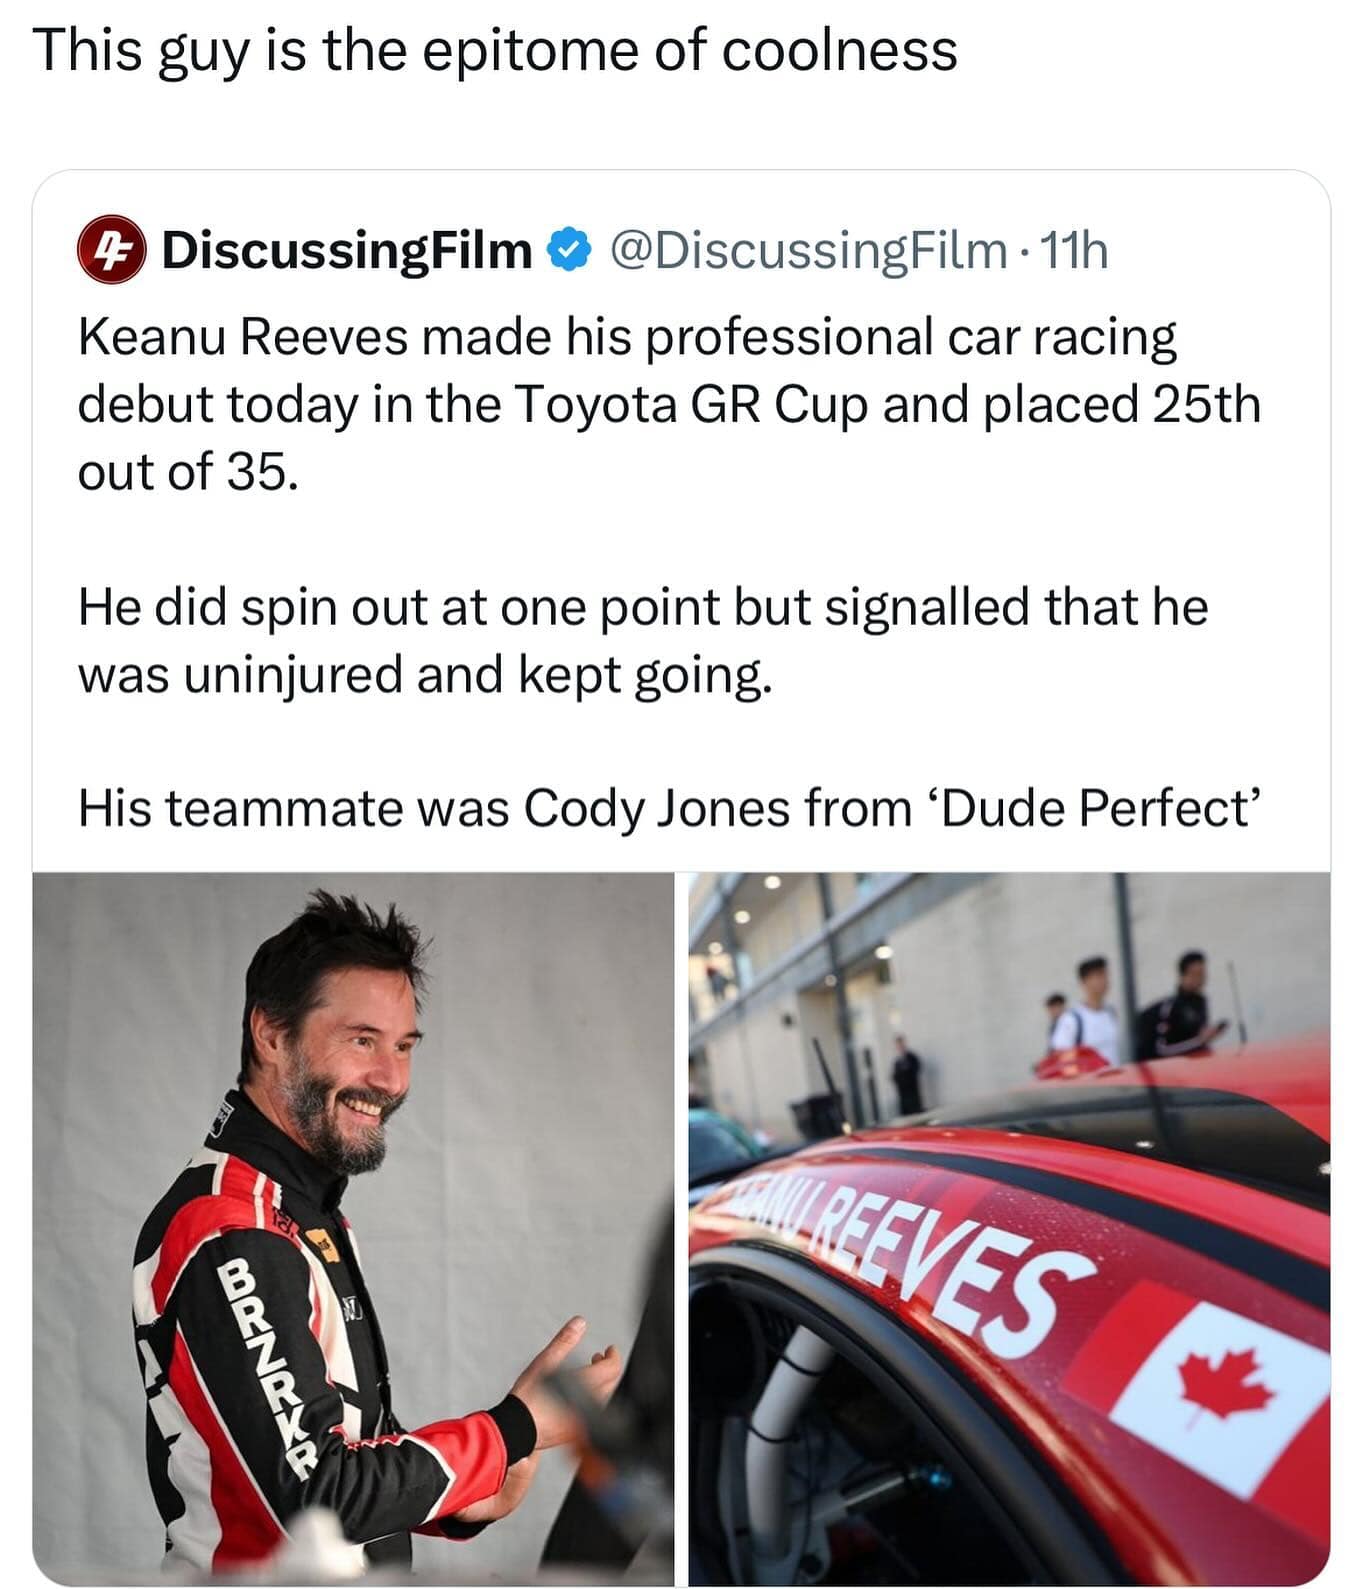Click the blue verified checkmark badge
The height and width of the screenshot is (1589, 1363).
[x=568, y=250]
